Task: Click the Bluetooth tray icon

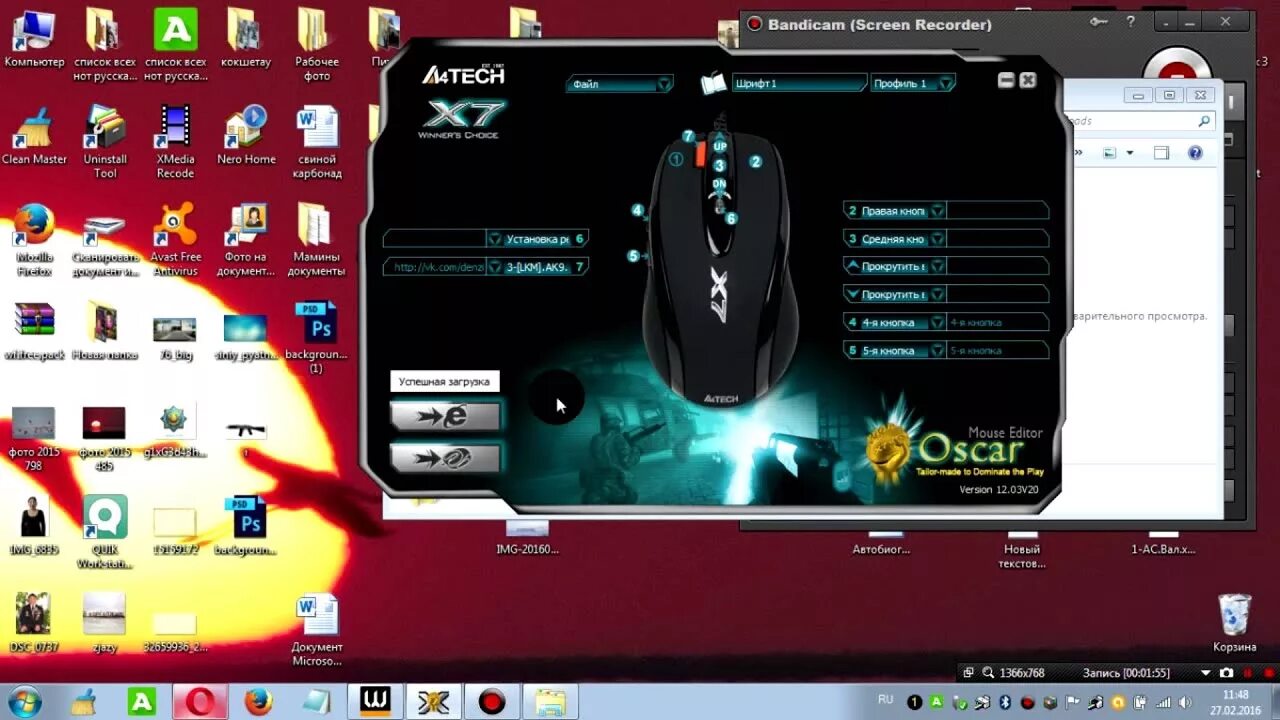Action: [x=1007, y=702]
